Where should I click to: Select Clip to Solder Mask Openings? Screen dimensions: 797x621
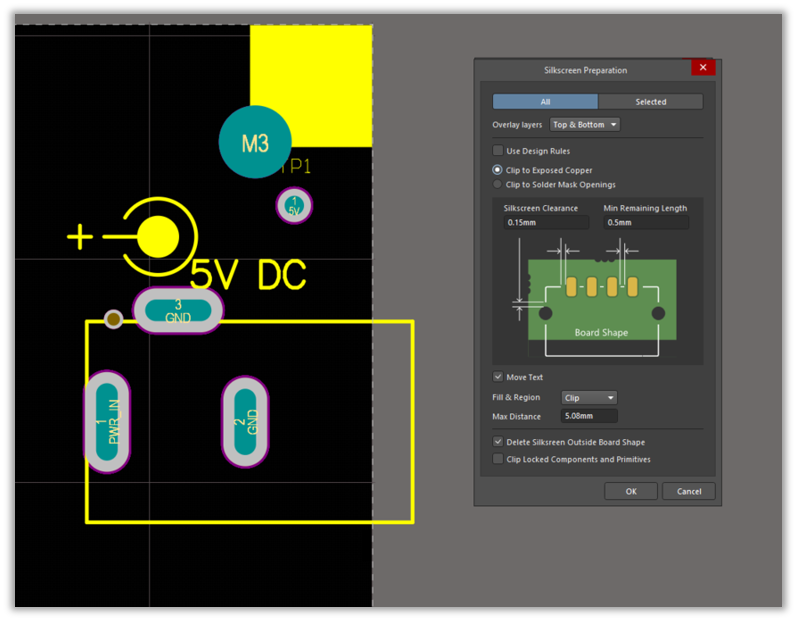[498, 184]
